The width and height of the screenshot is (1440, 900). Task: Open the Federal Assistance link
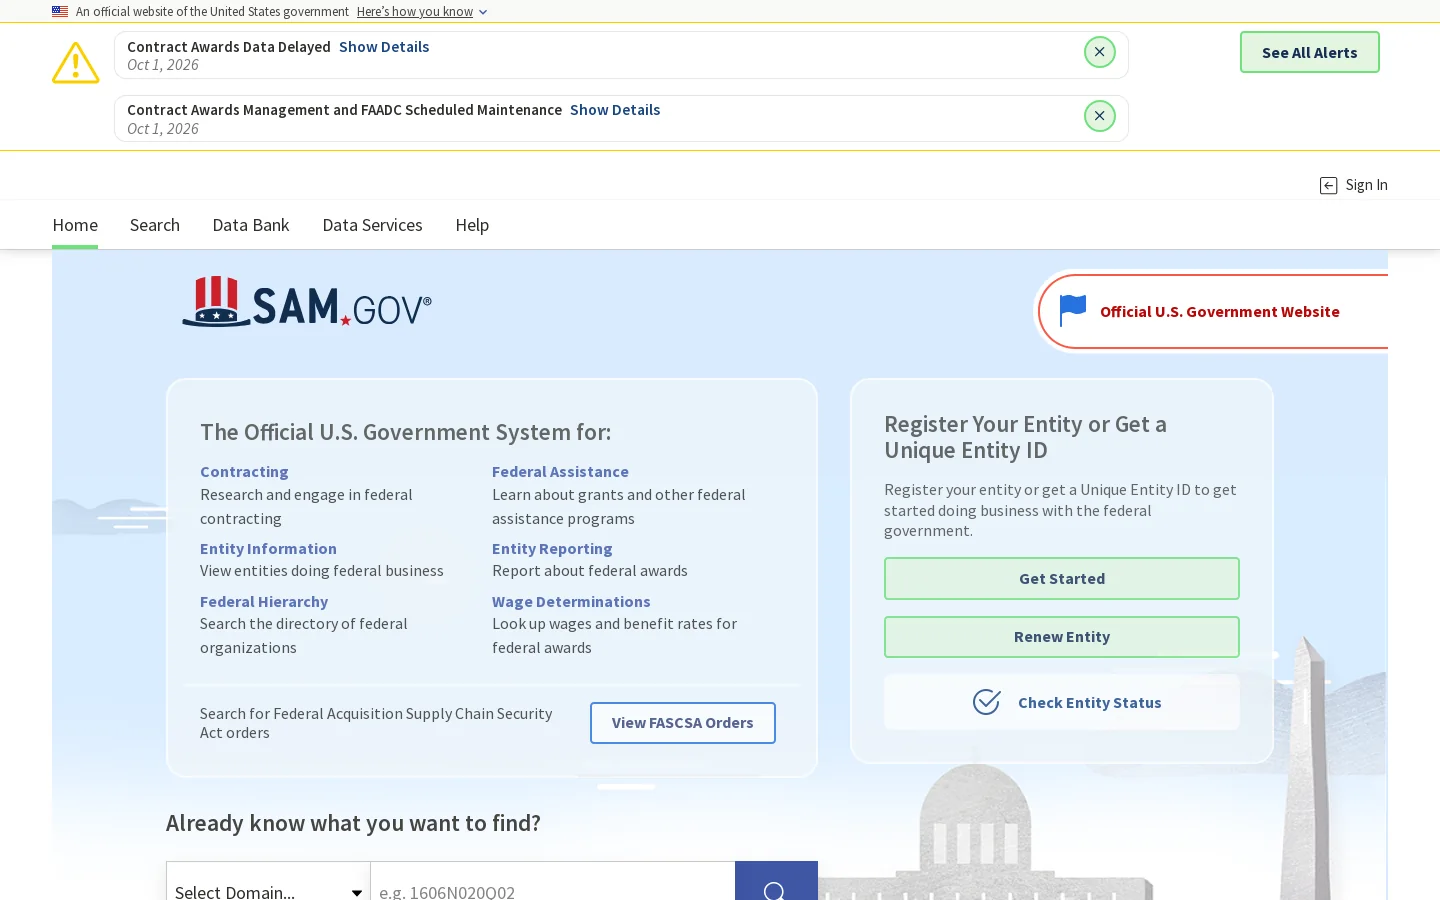pyautogui.click(x=560, y=472)
